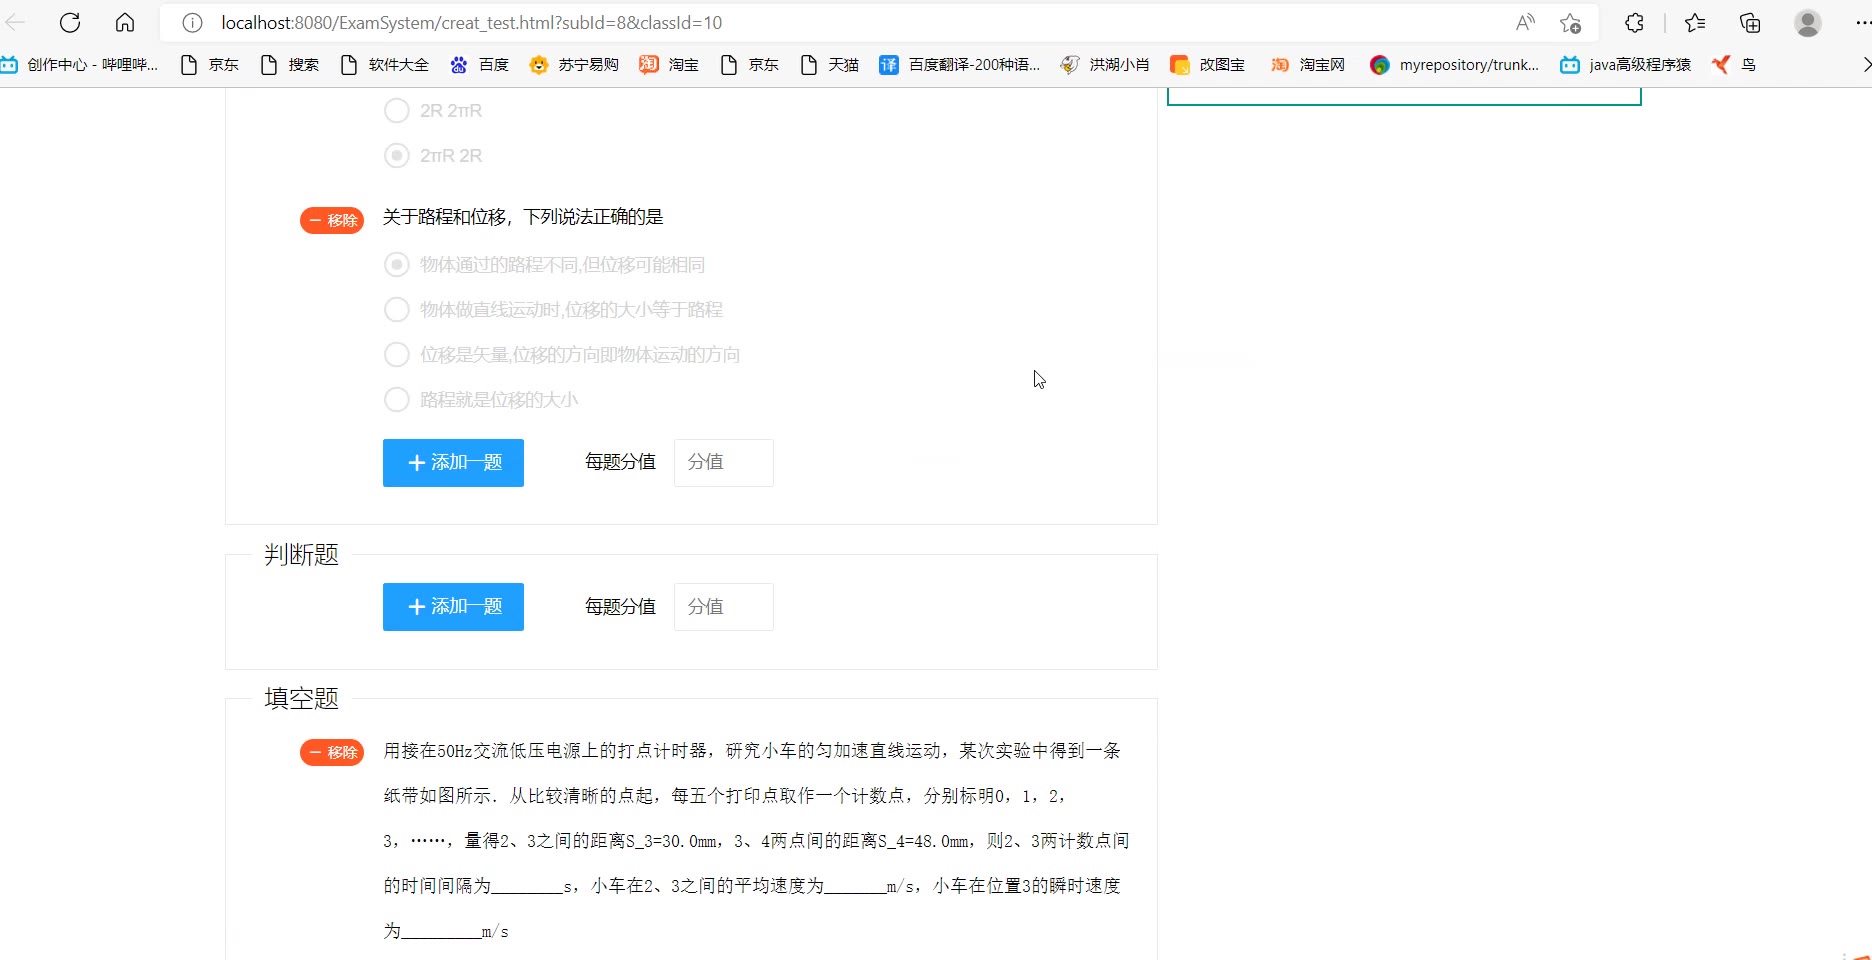The width and height of the screenshot is (1872, 960).
Task: Remove the 关于路程和位移 question
Action: click(332, 220)
